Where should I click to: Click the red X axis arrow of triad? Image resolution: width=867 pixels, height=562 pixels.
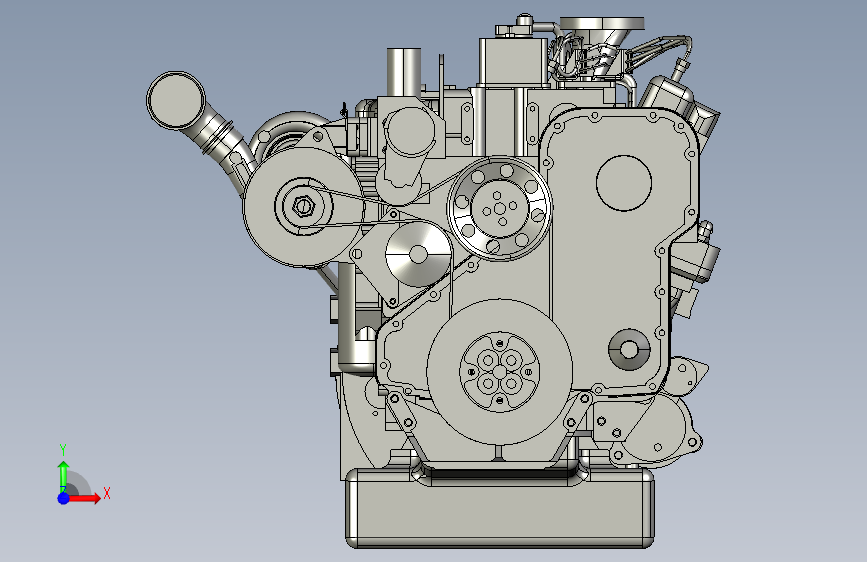click(84, 498)
